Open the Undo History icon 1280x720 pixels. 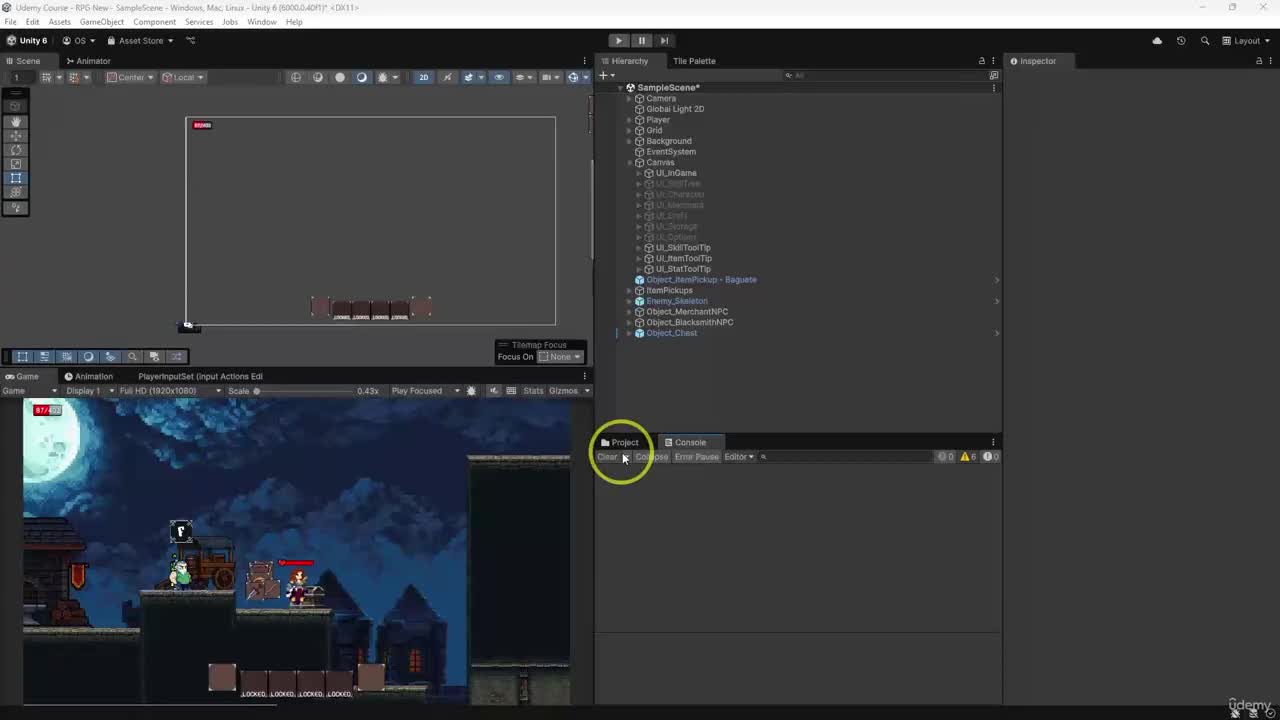[x=1181, y=41]
